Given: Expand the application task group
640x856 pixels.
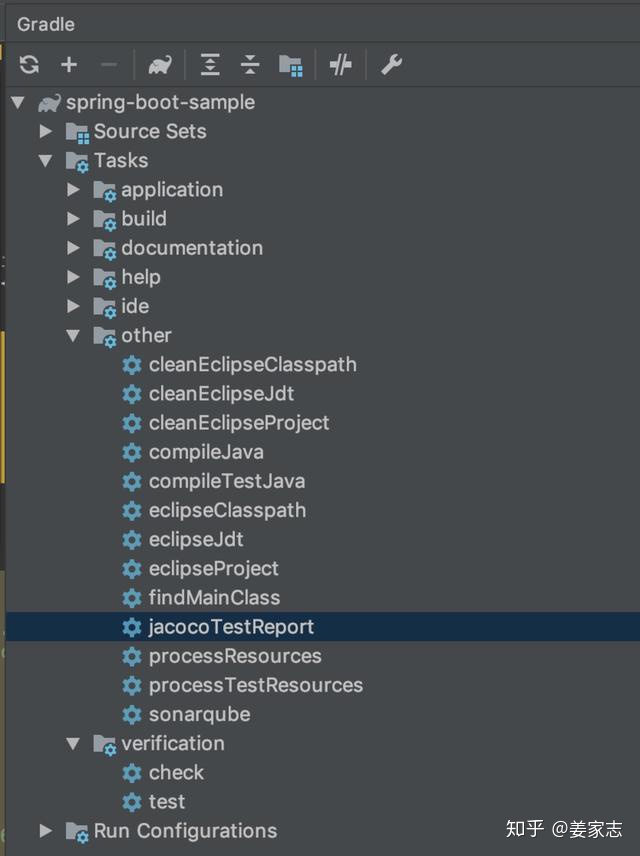Looking at the screenshot, I should click(x=73, y=189).
